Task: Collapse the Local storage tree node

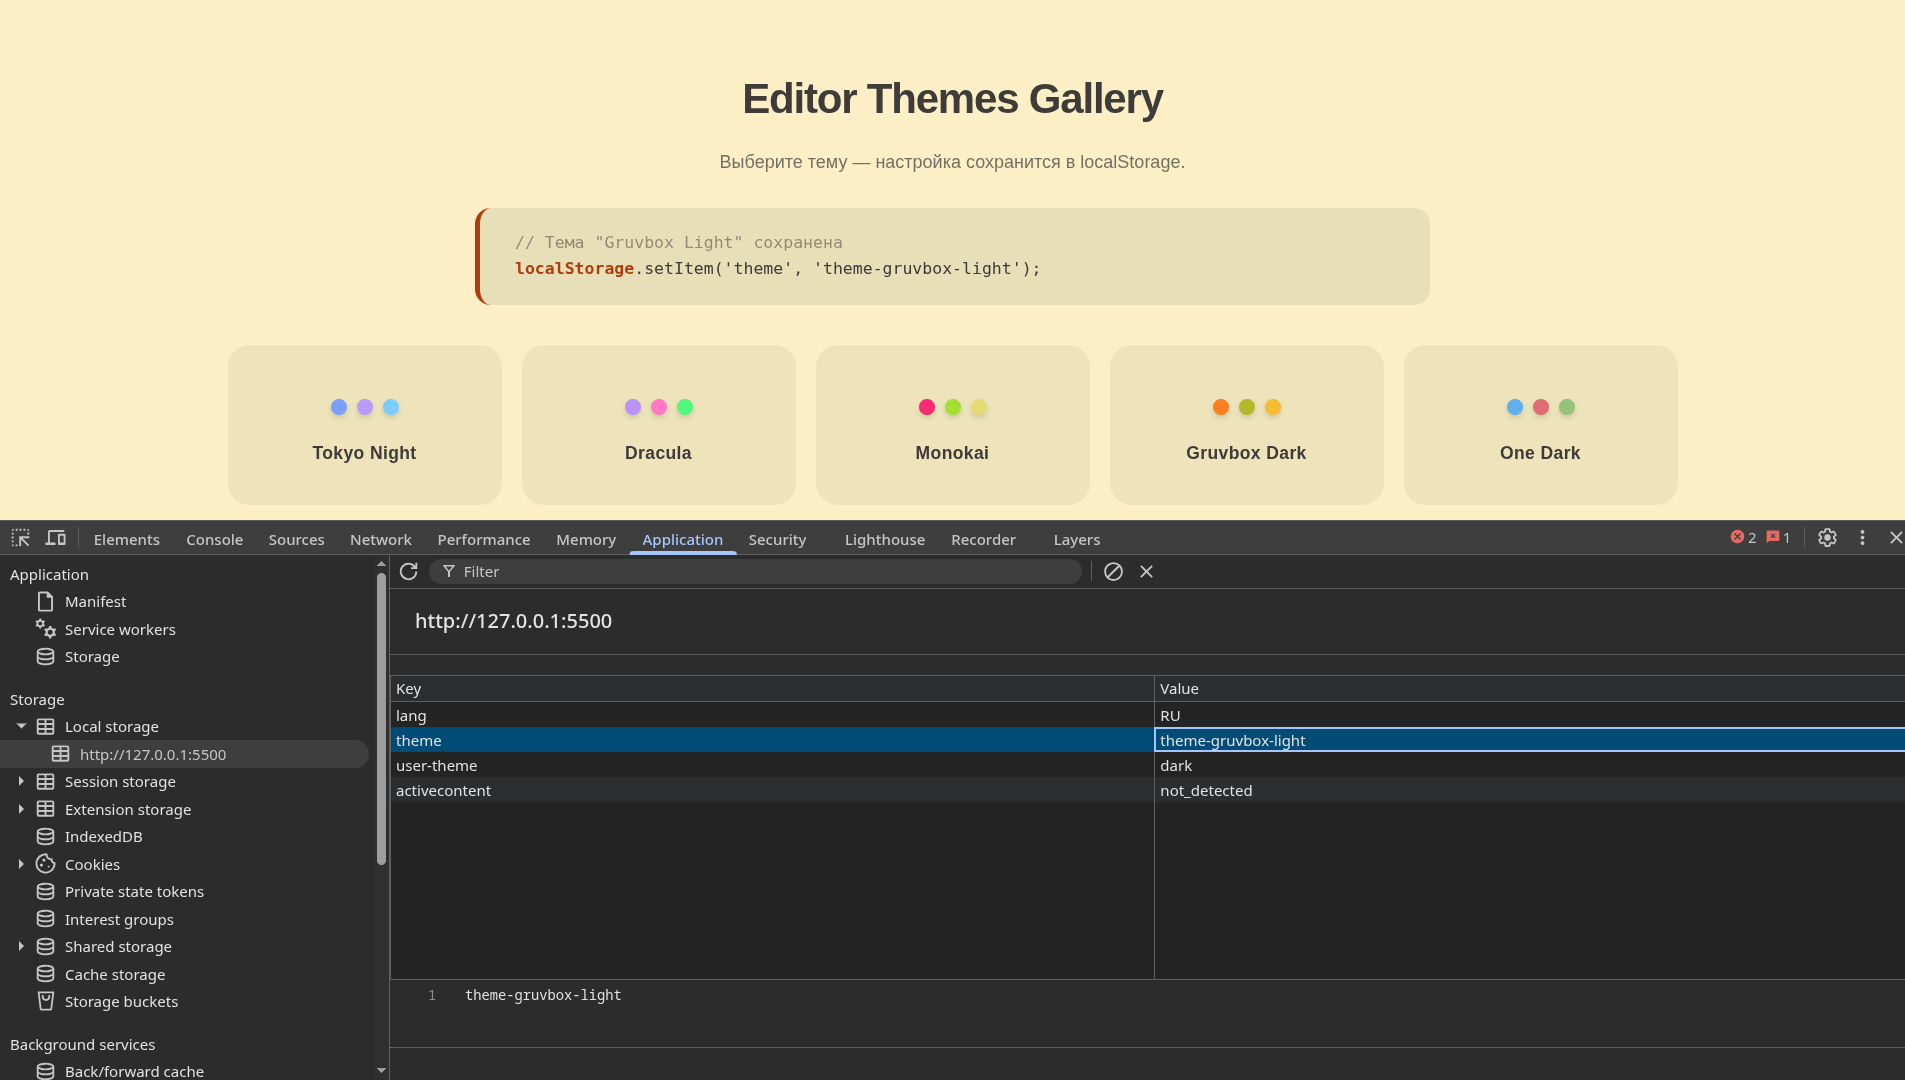Action: click(21, 727)
